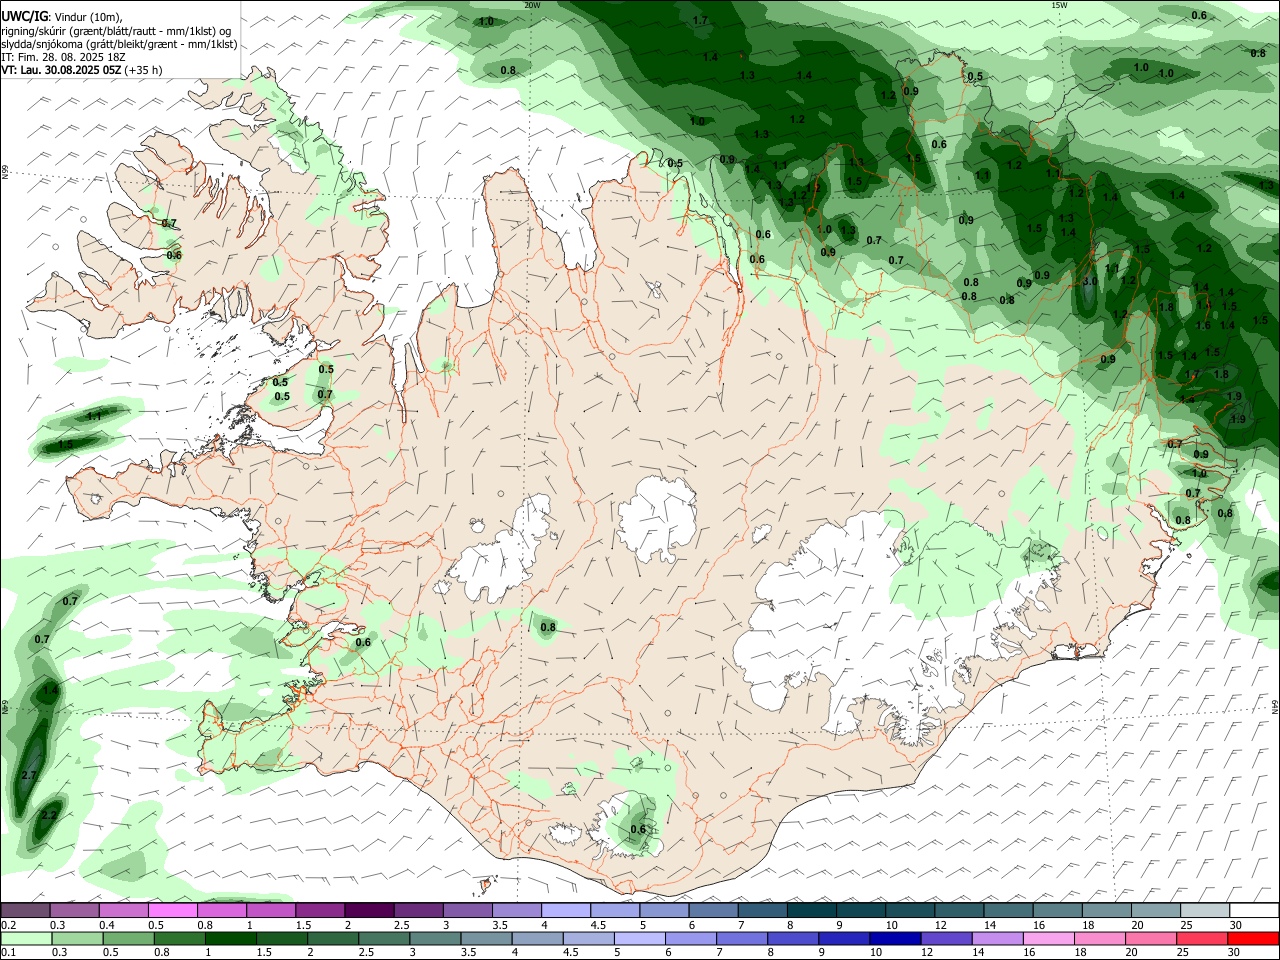
Task: Click the '1.0' value at the top edge
Action: point(486,21)
